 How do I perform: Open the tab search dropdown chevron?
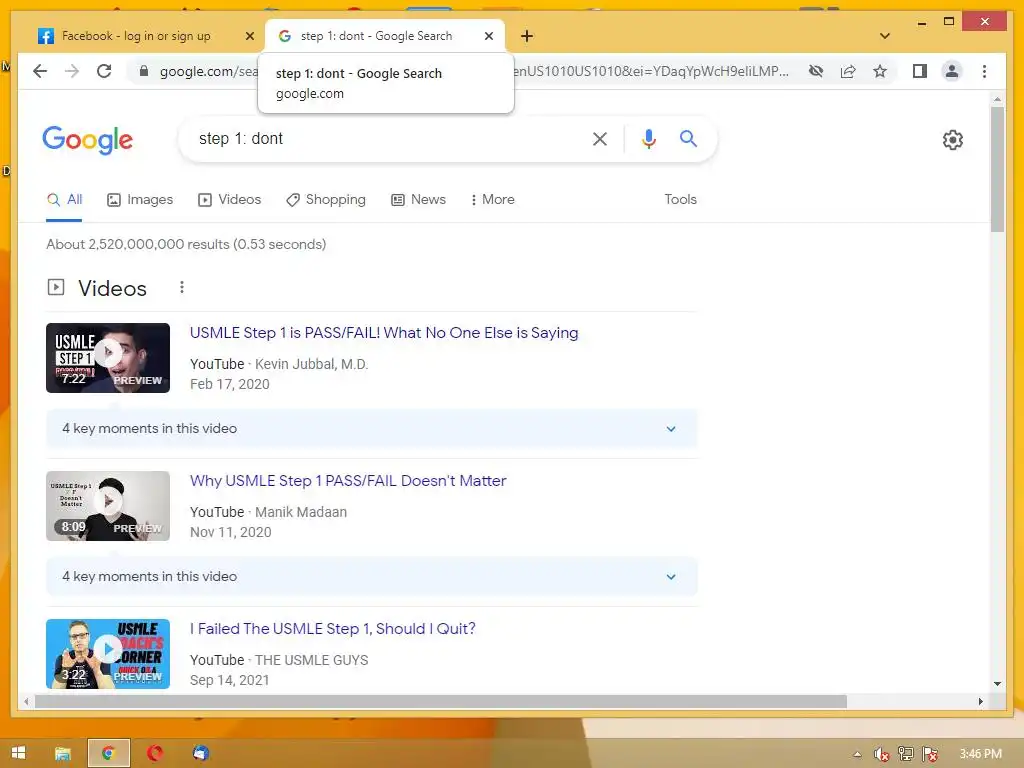click(884, 36)
